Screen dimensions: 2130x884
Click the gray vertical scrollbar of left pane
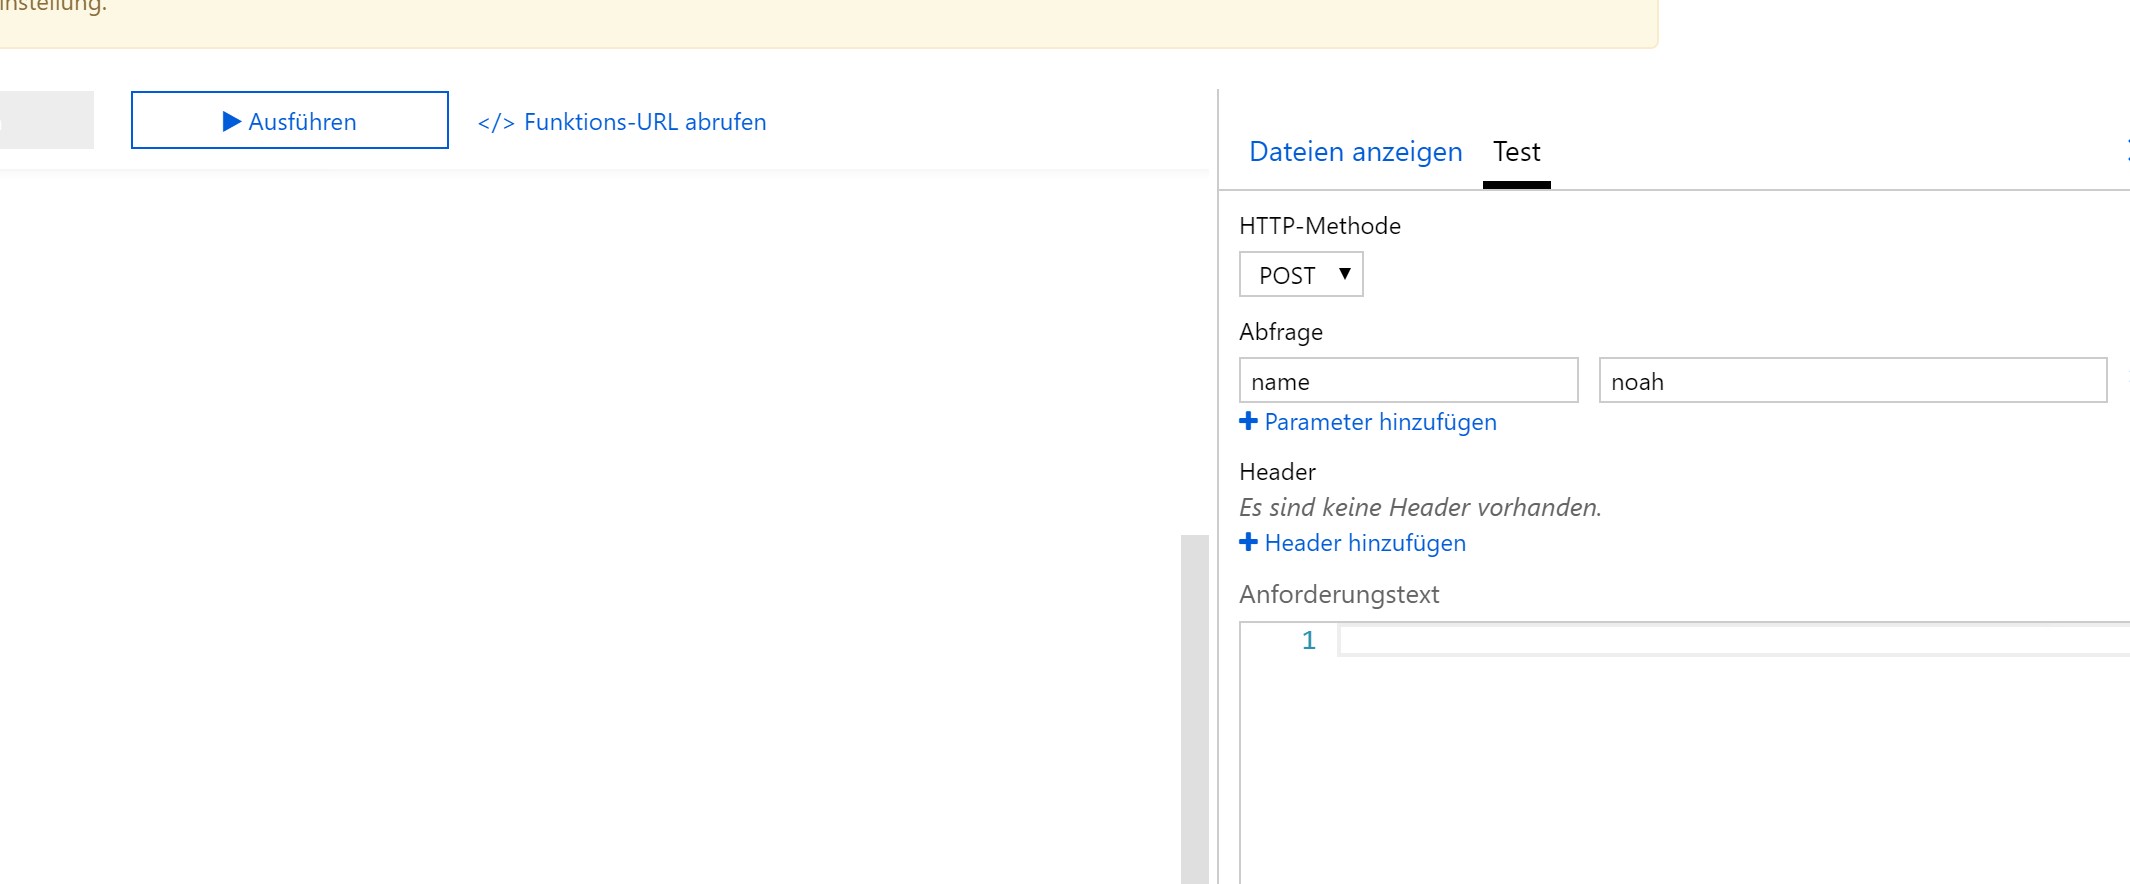point(1194,708)
